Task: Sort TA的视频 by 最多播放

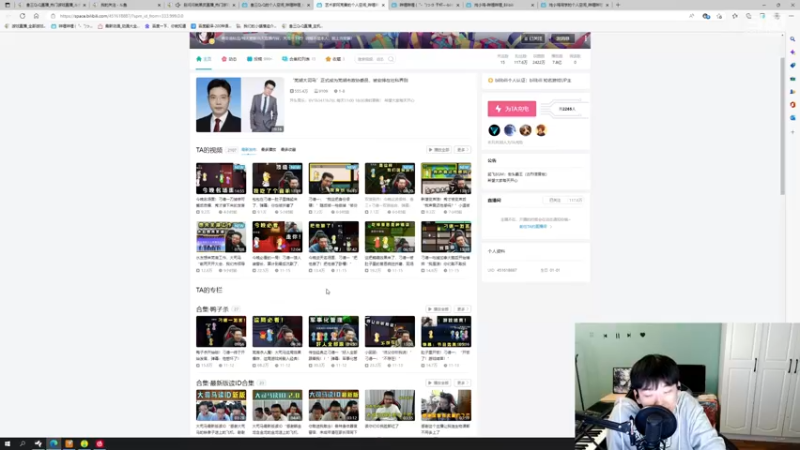Action: click(268, 150)
